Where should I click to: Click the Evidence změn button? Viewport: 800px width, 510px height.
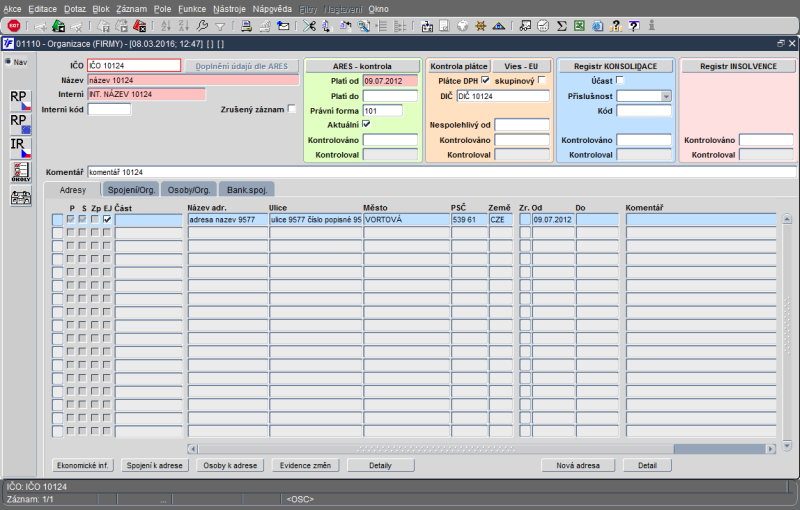(305, 465)
